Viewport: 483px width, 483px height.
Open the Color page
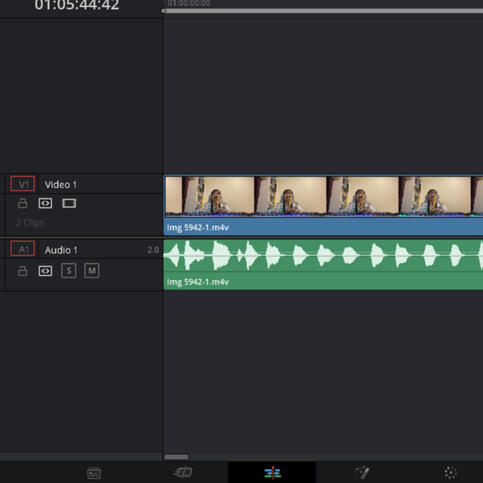(x=451, y=473)
